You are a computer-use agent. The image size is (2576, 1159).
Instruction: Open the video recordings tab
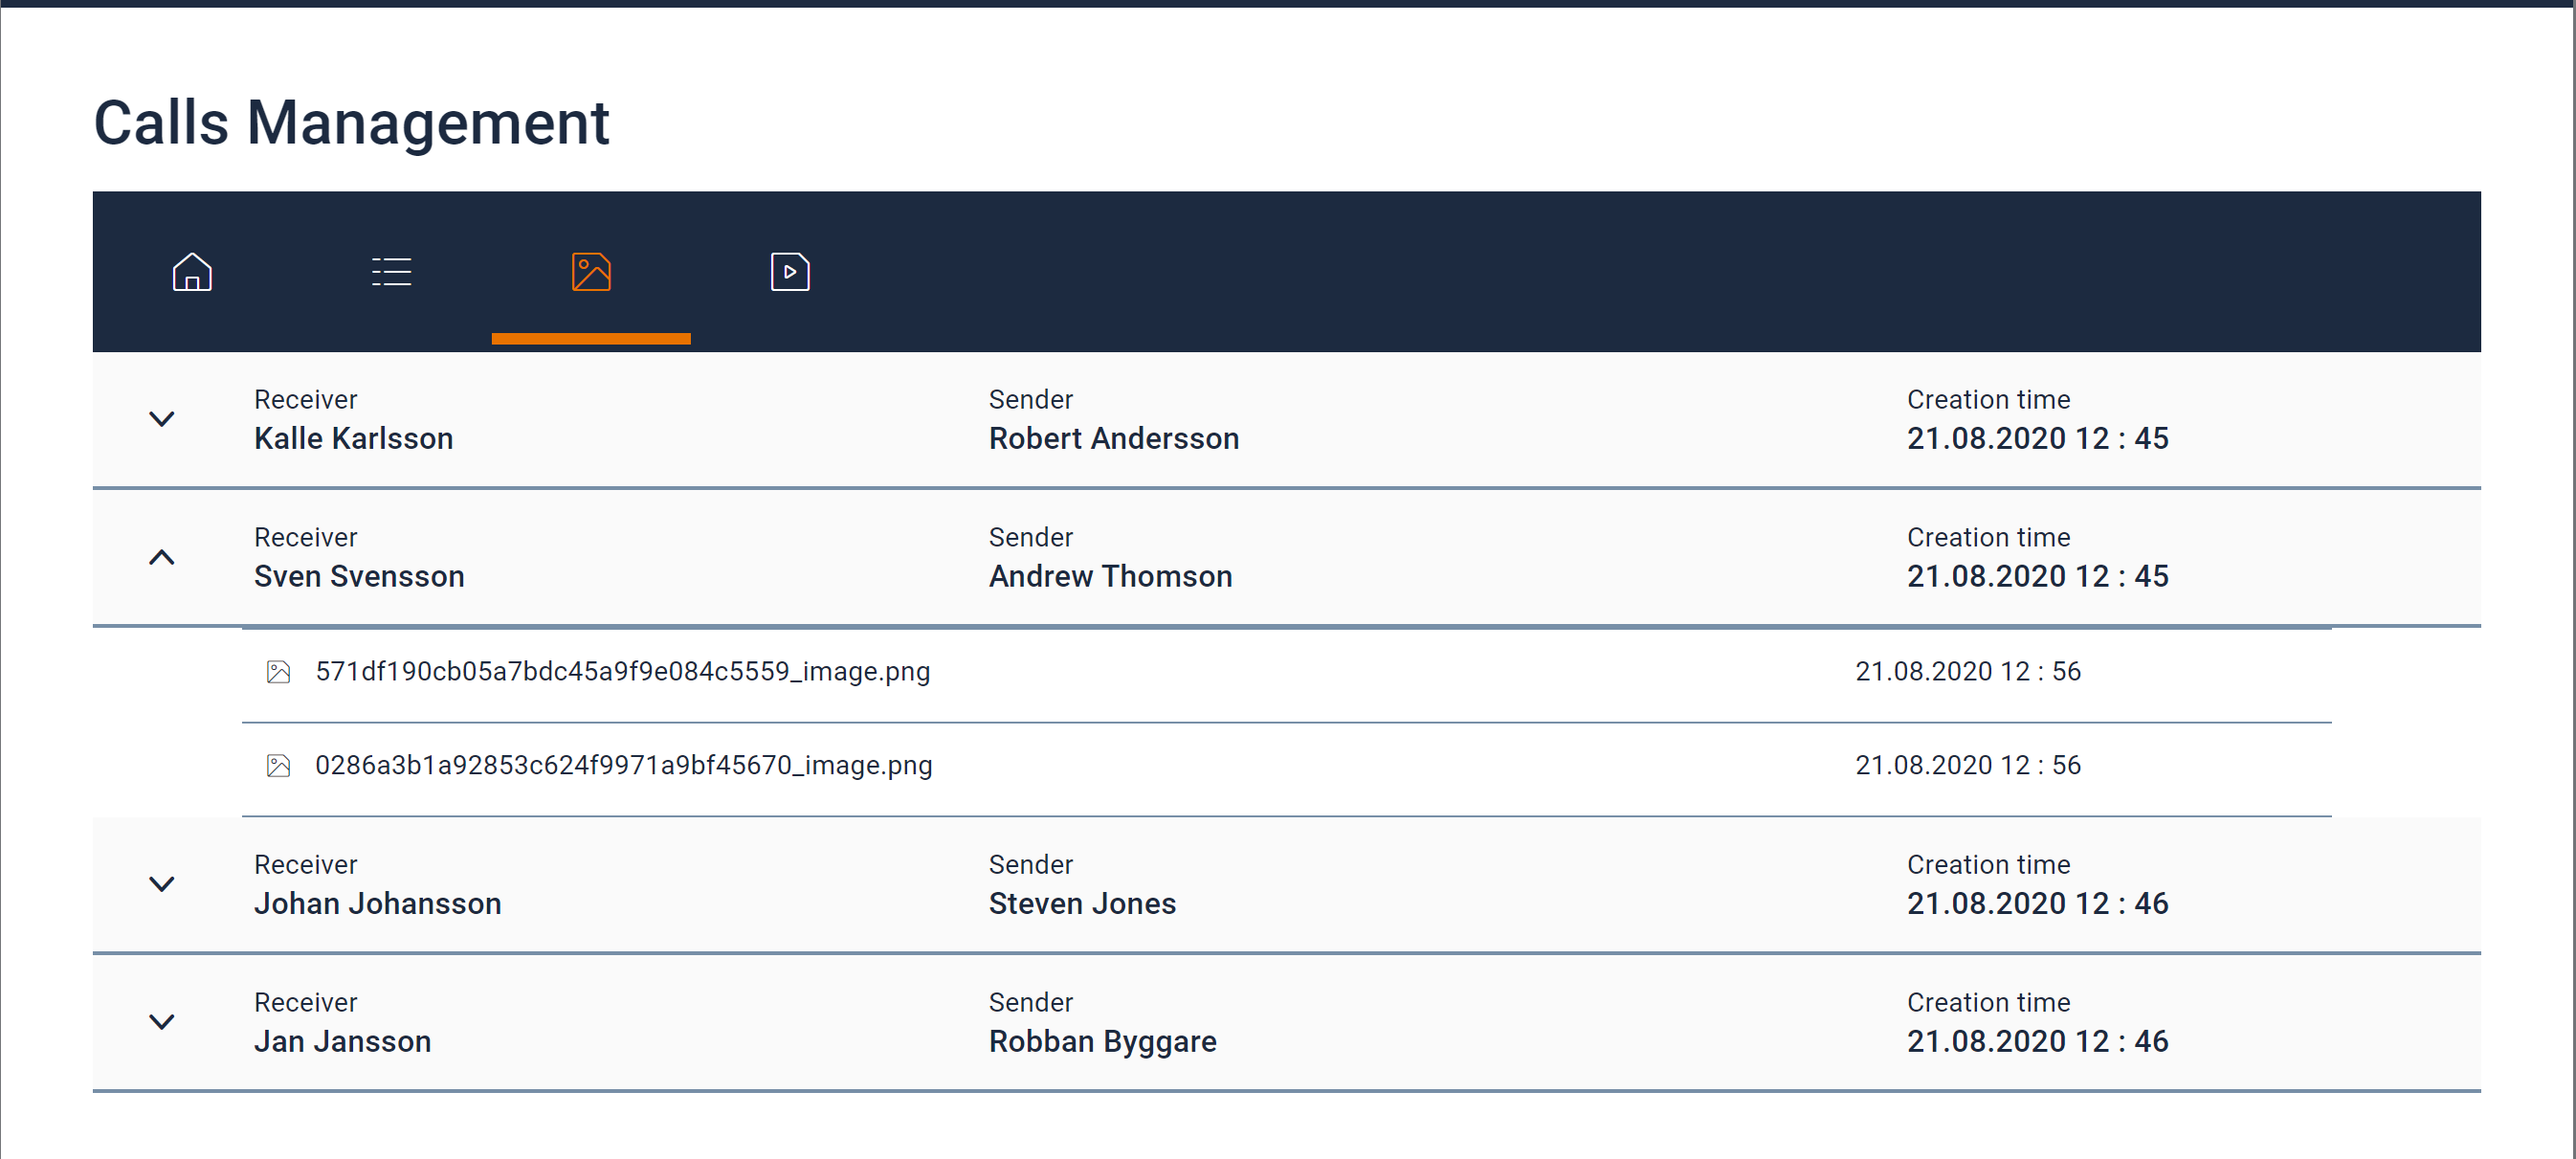(790, 272)
